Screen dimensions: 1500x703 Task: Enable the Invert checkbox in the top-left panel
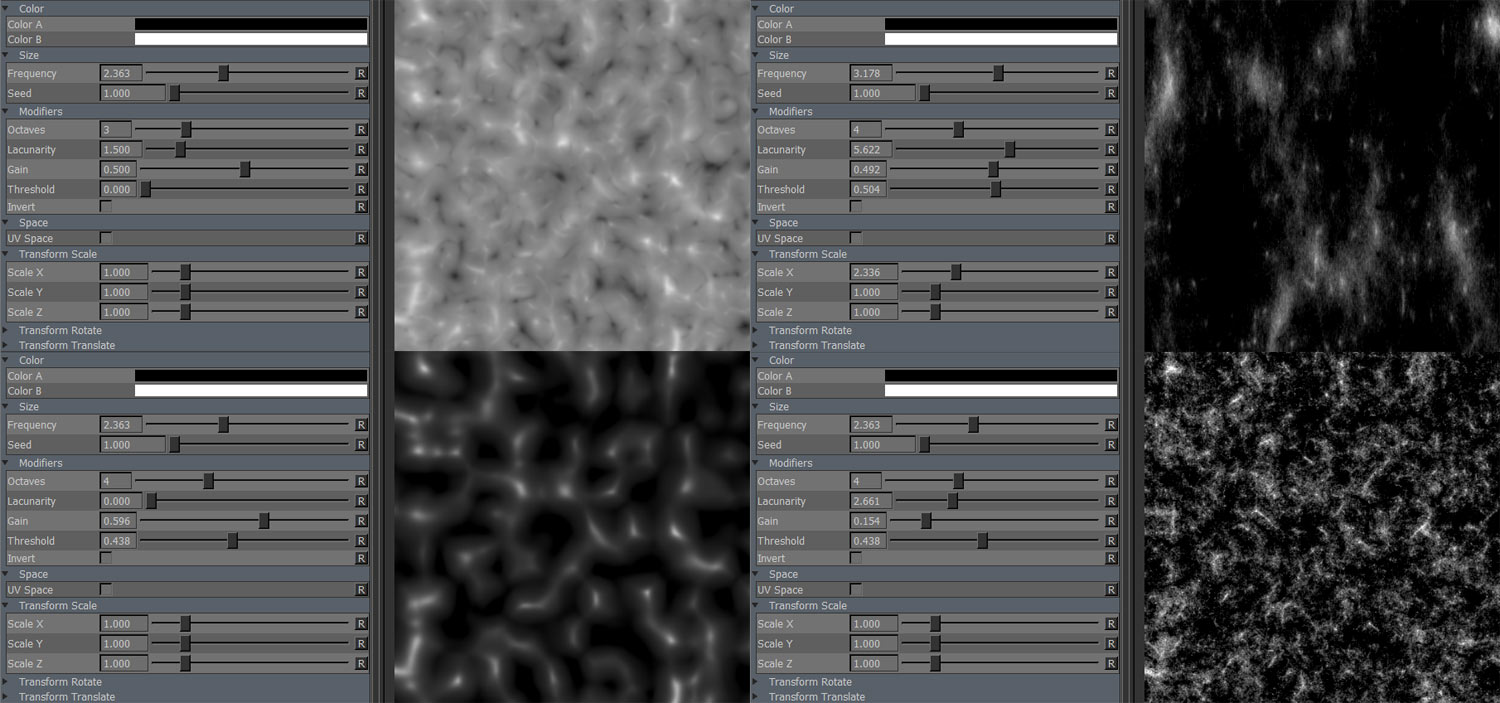click(x=106, y=207)
